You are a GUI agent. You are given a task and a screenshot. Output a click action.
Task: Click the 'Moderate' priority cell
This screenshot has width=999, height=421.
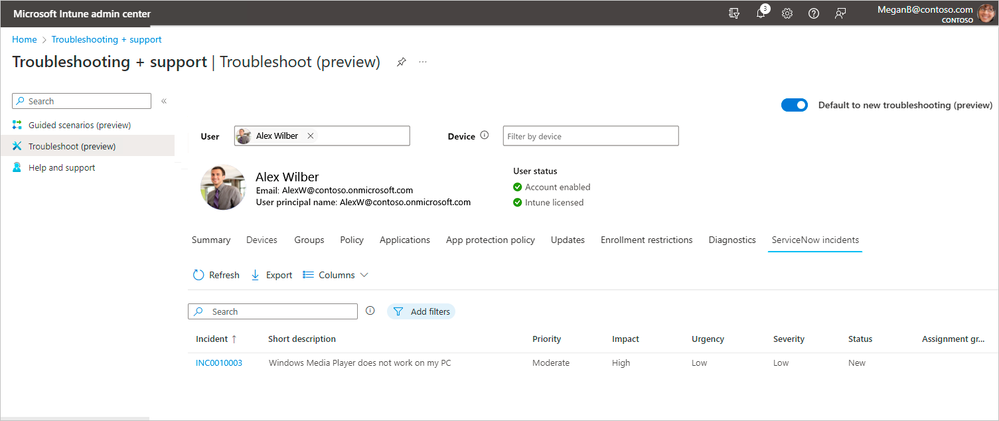[x=550, y=363]
